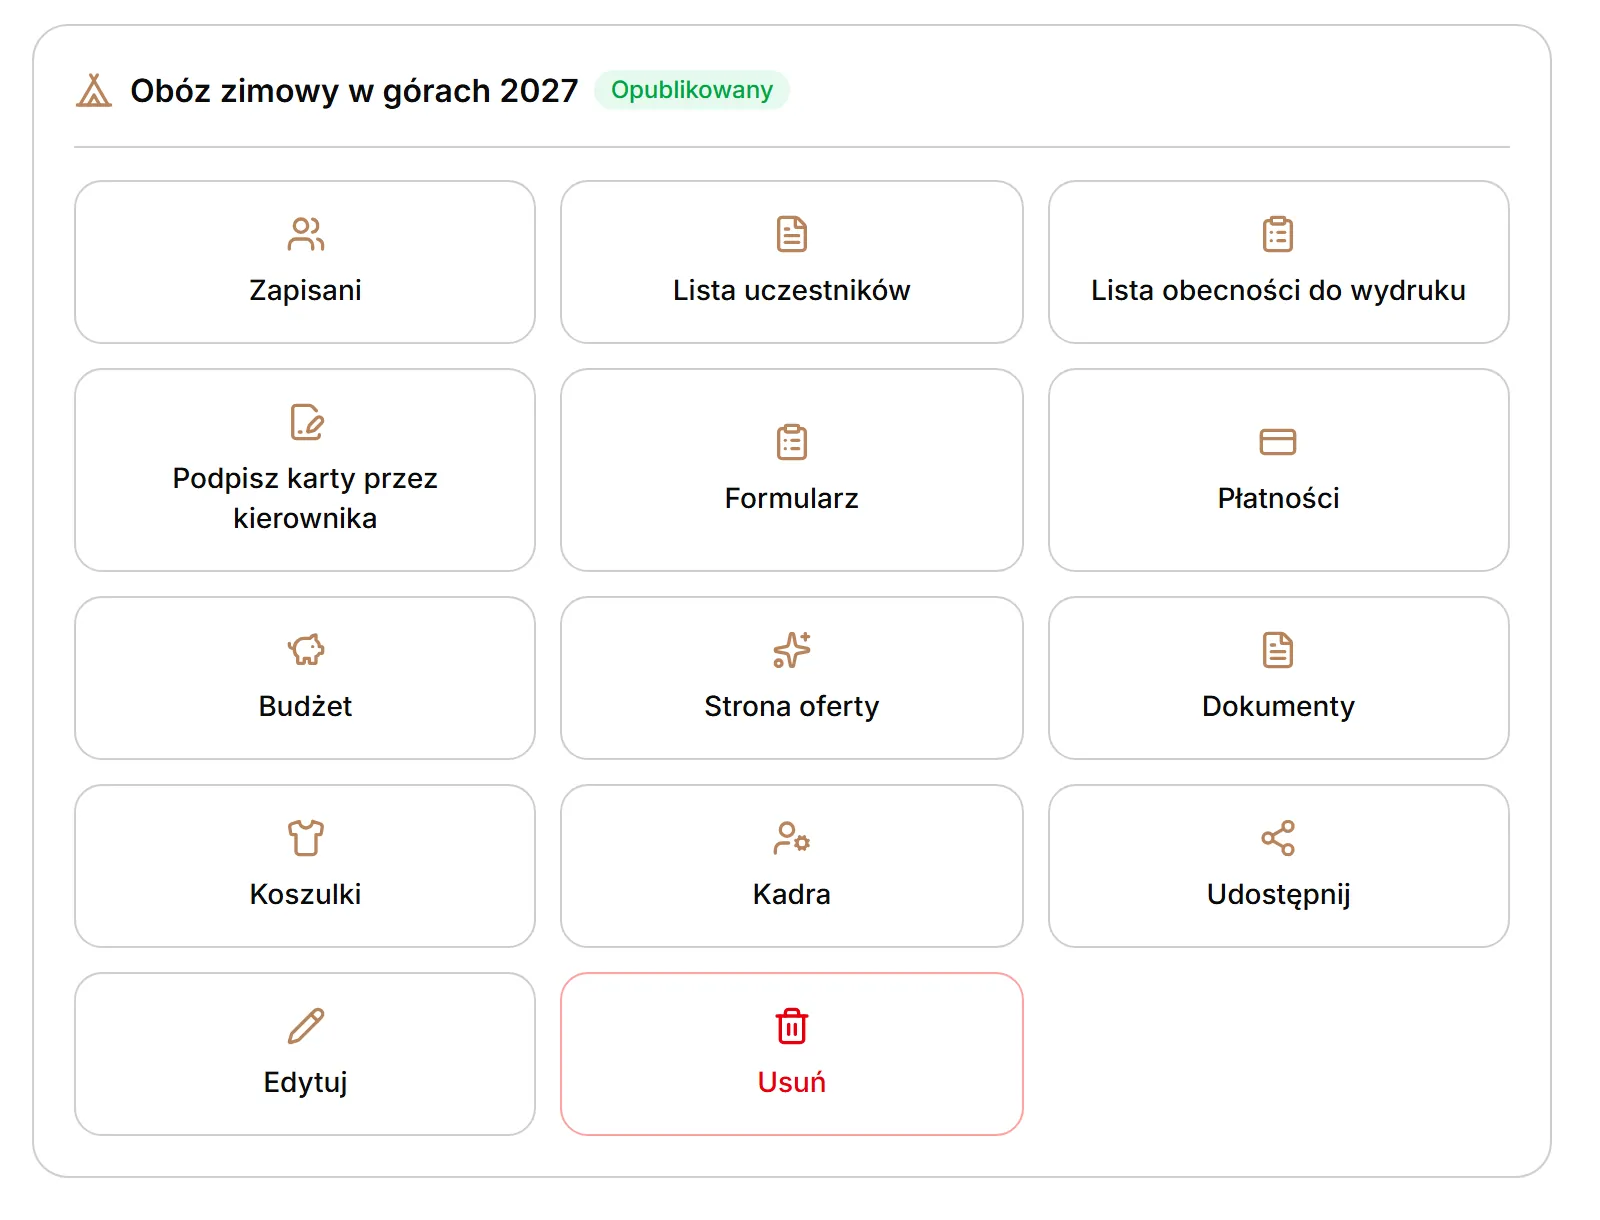Select the Budżet text label
Screen dimensions: 1600x1220
pyautogui.click(x=305, y=706)
